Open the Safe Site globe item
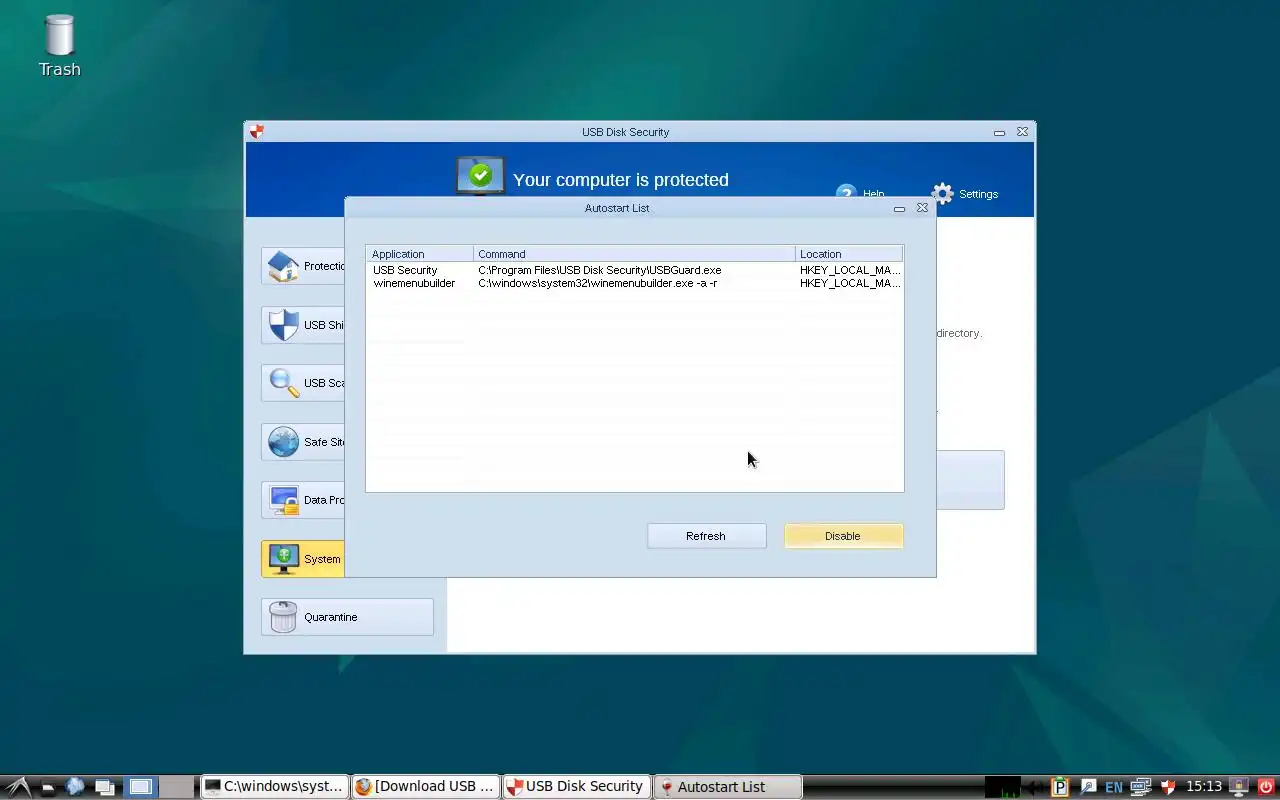Image resolution: width=1280 pixels, height=800 pixels. pyautogui.click(x=303, y=442)
